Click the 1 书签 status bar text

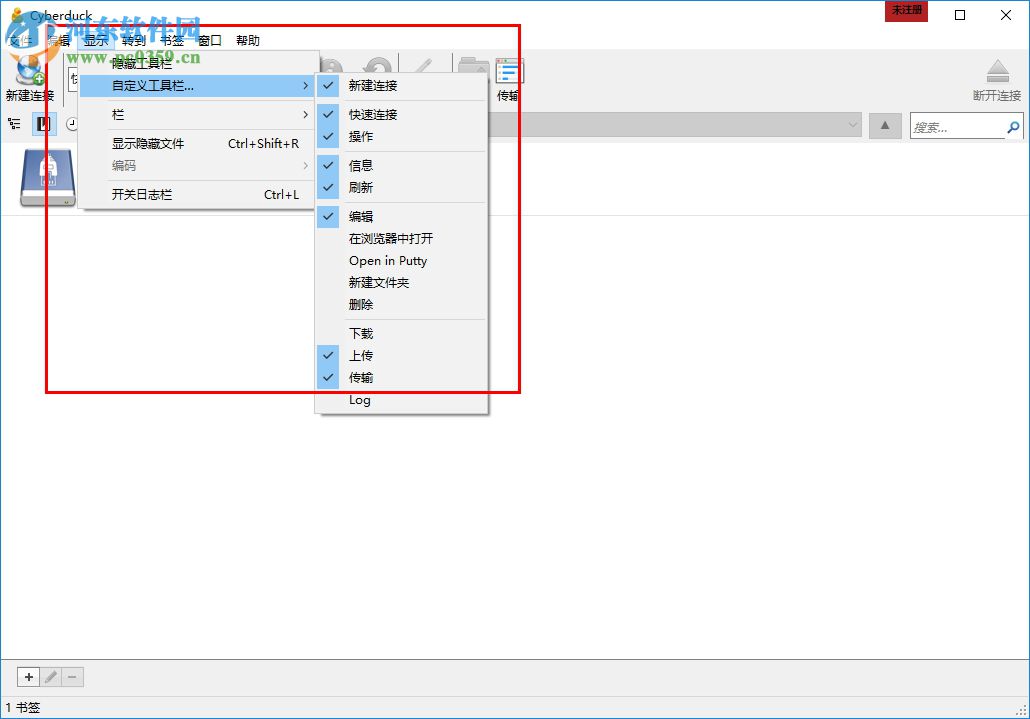[23, 708]
